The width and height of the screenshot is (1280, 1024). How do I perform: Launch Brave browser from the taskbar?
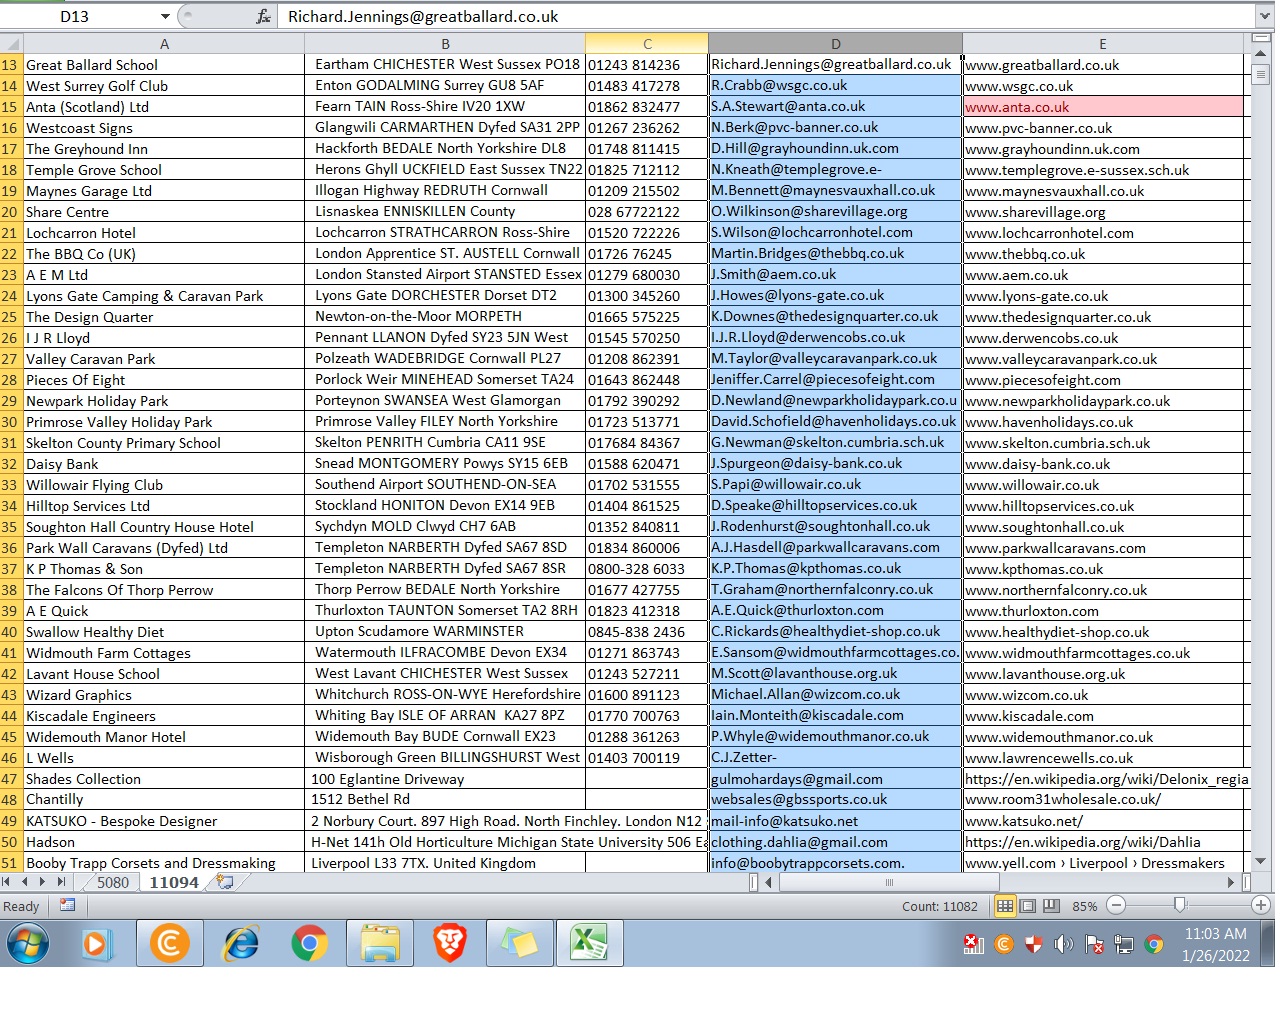pyautogui.click(x=450, y=943)
